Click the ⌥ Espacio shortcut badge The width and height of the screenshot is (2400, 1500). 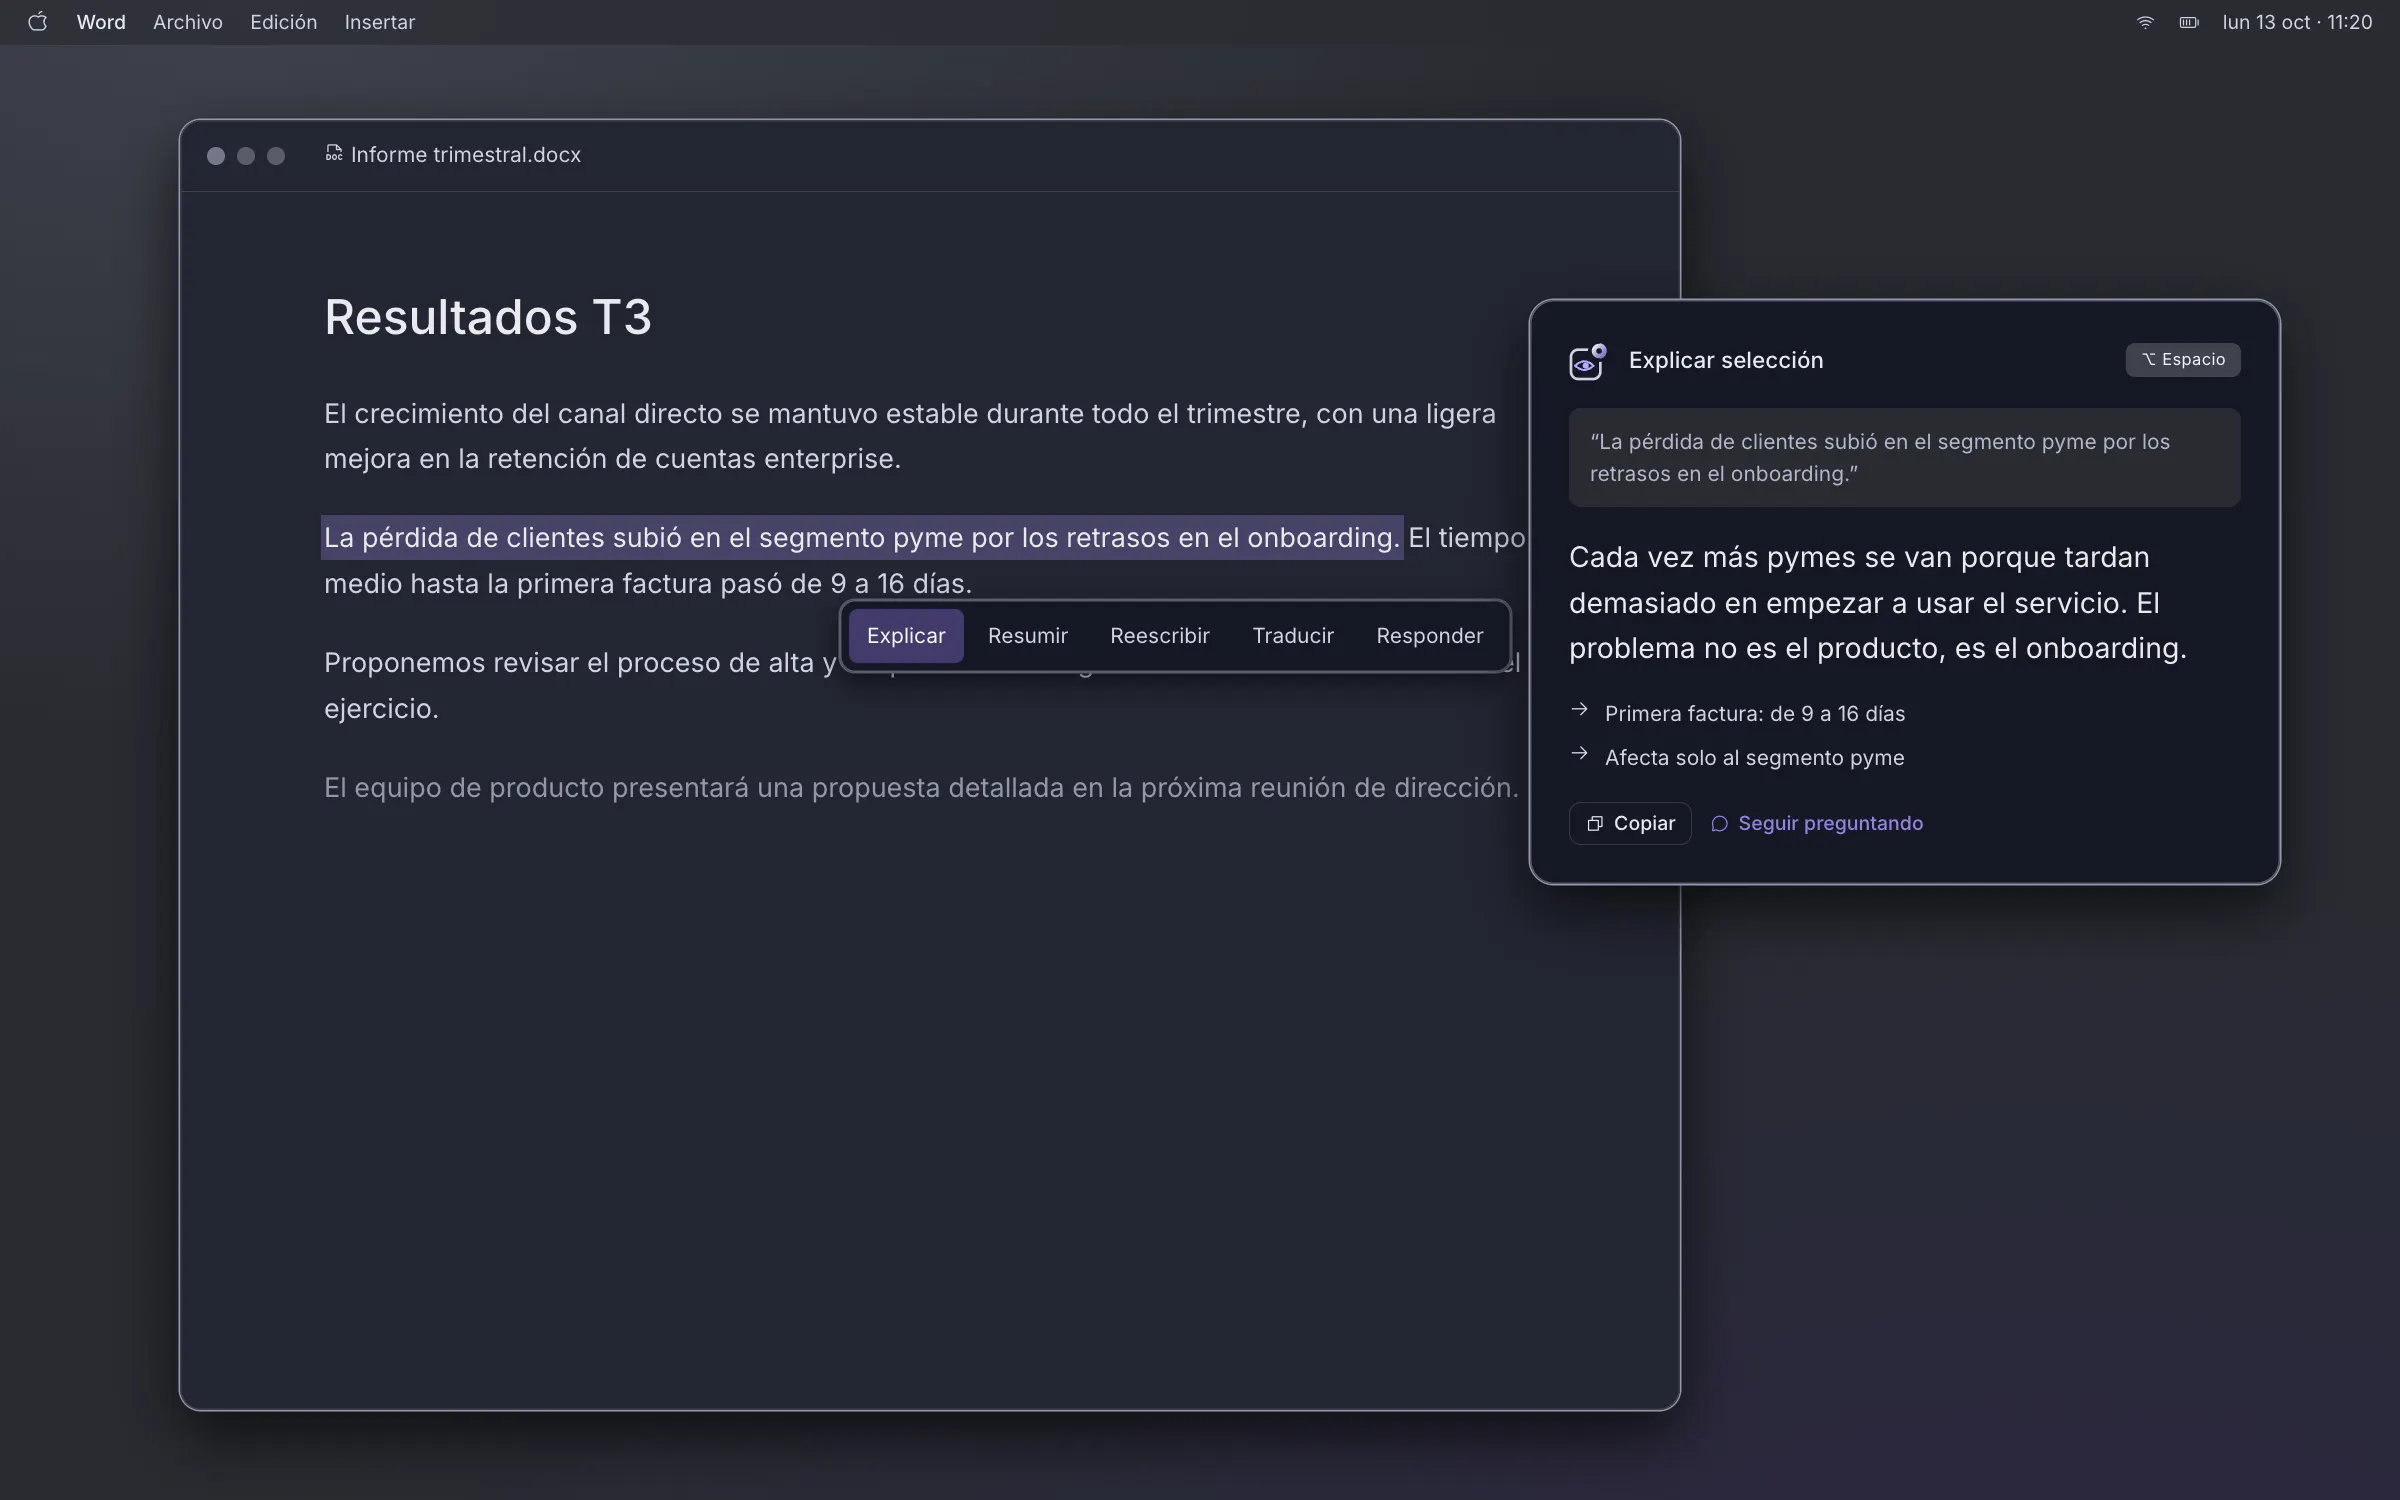pos(2183,360)
